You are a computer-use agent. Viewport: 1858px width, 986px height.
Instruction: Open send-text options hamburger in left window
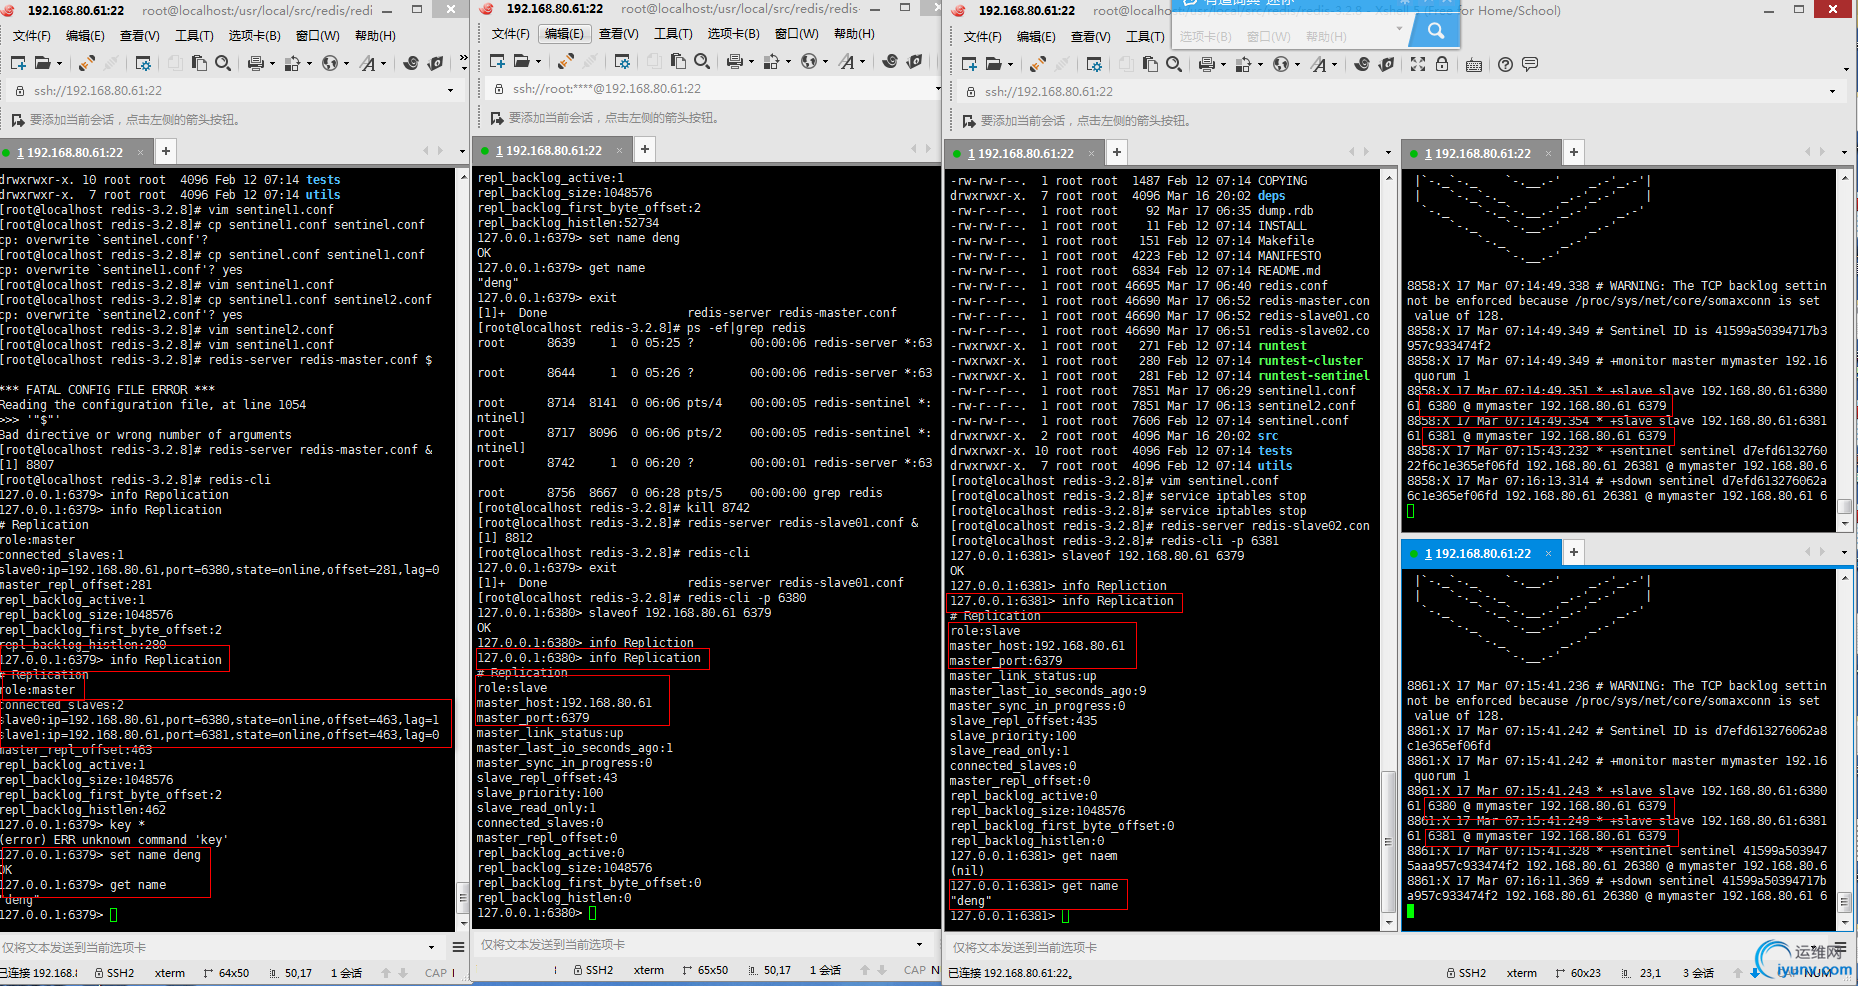click(x=458, y=947)
